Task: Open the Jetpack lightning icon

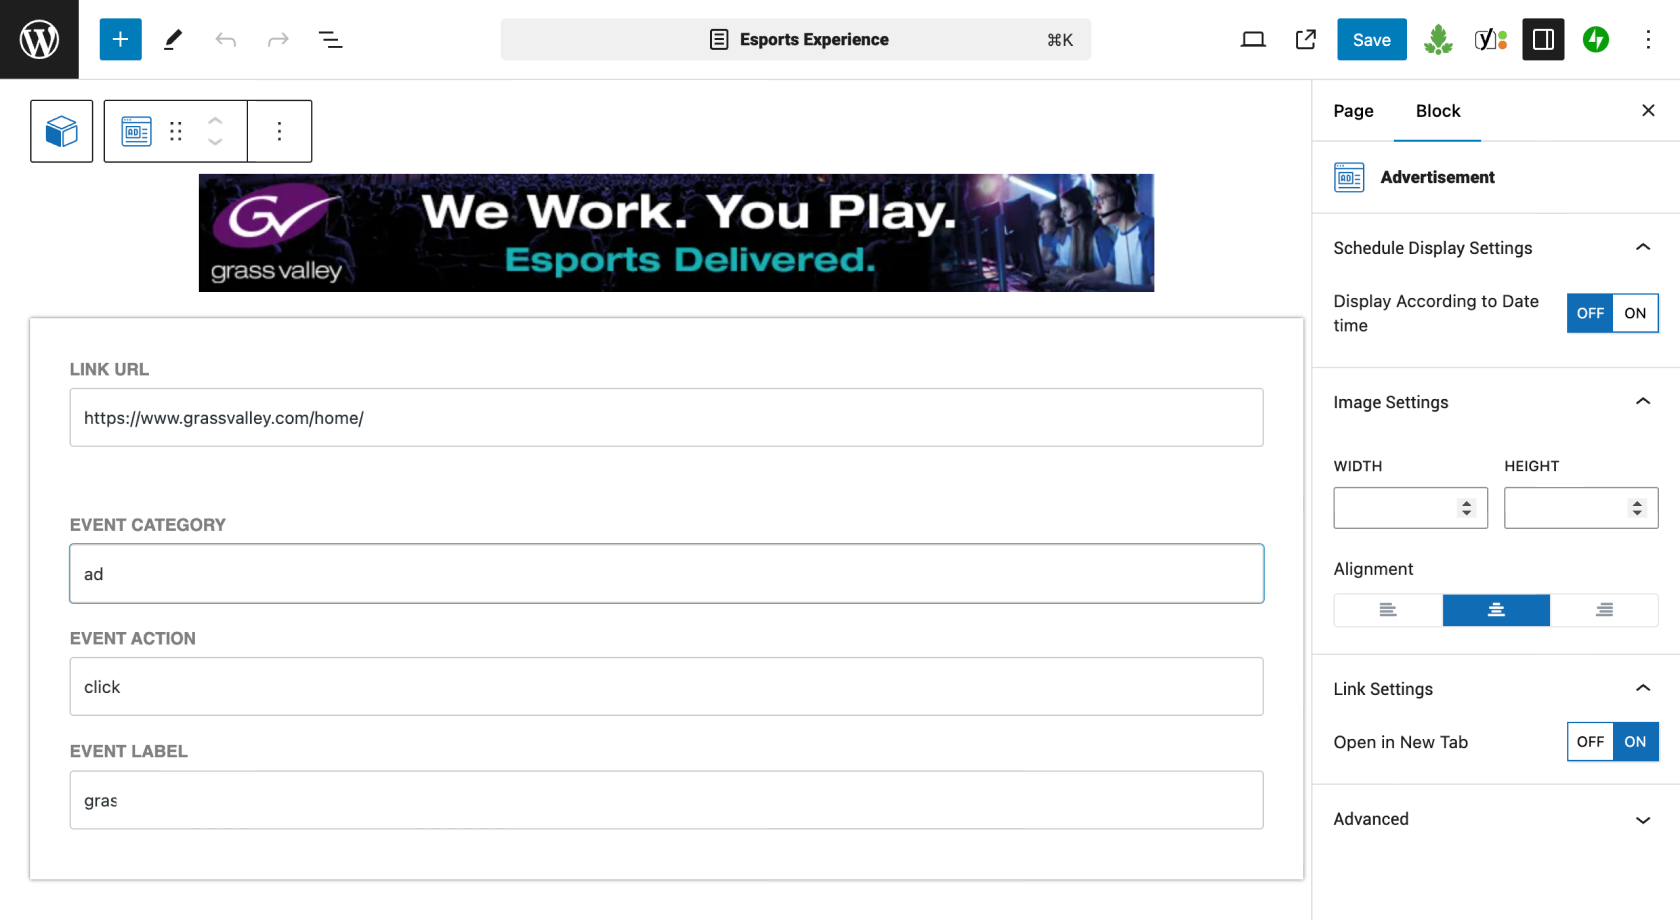Action: click(1596, 39)
